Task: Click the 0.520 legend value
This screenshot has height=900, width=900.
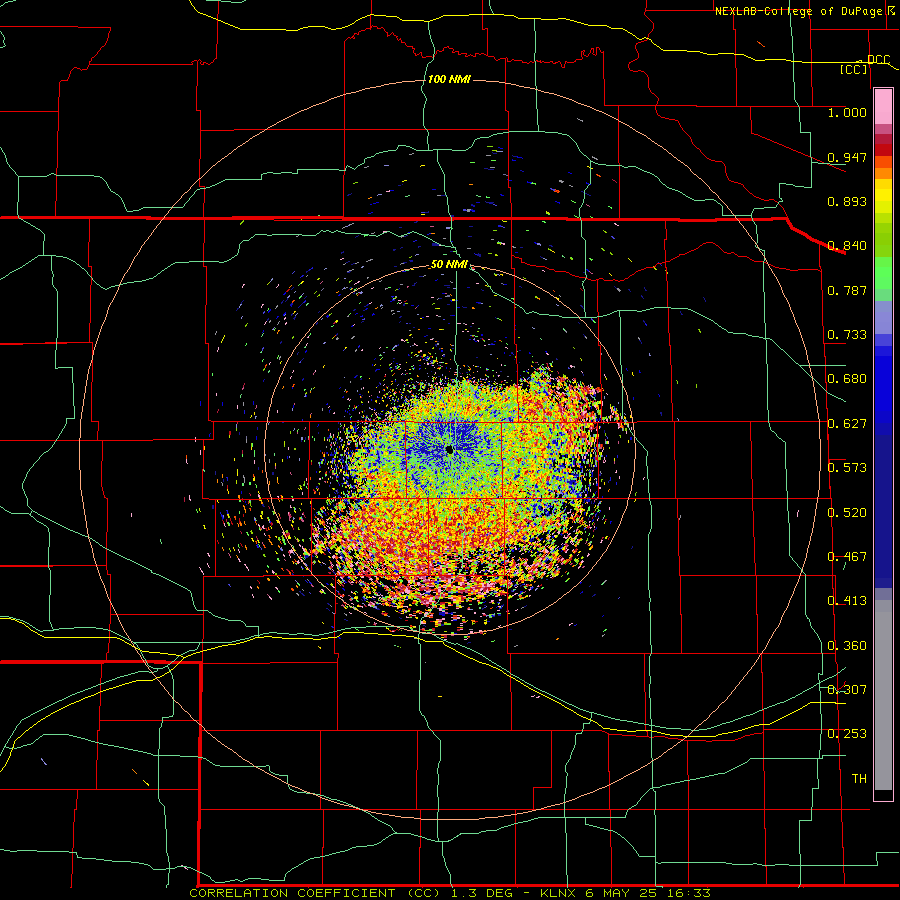Action: pyautogui.click(x=847, y=513)
